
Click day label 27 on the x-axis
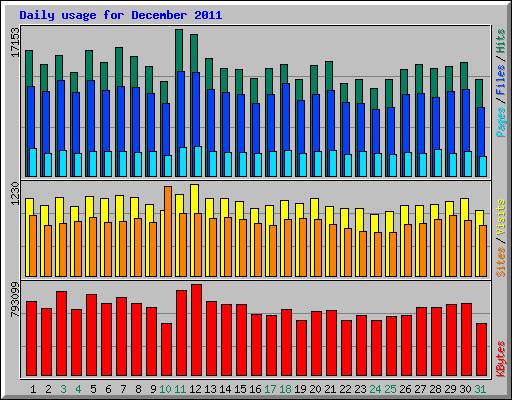[420, 389]
